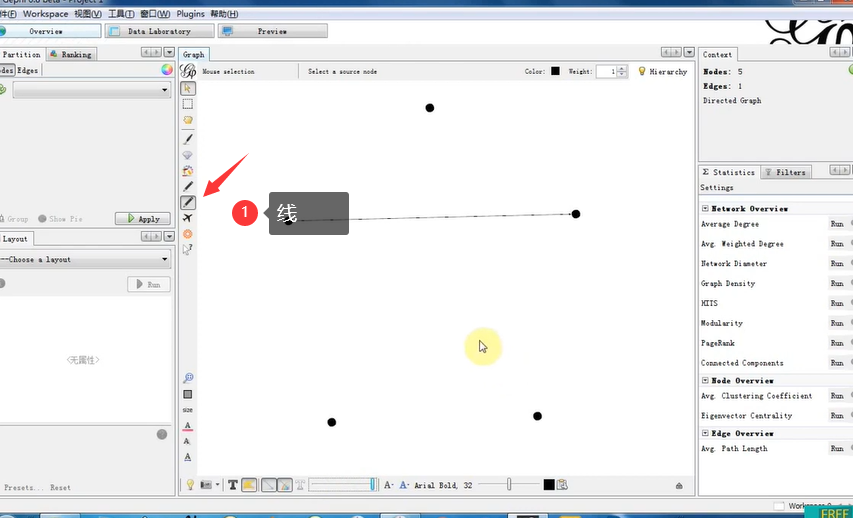Toggle the mixed edge color button
This screenshot has height=518, width=853.
tap(285, 485)
